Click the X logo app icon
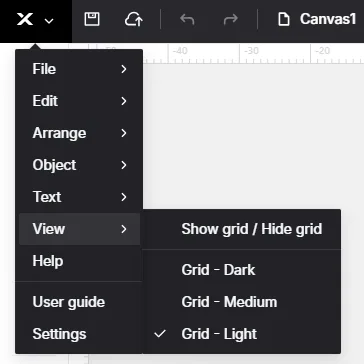Image resolution: width=364 pixels, height=364 pixels. pyautogui.click(x=25, y=19)
